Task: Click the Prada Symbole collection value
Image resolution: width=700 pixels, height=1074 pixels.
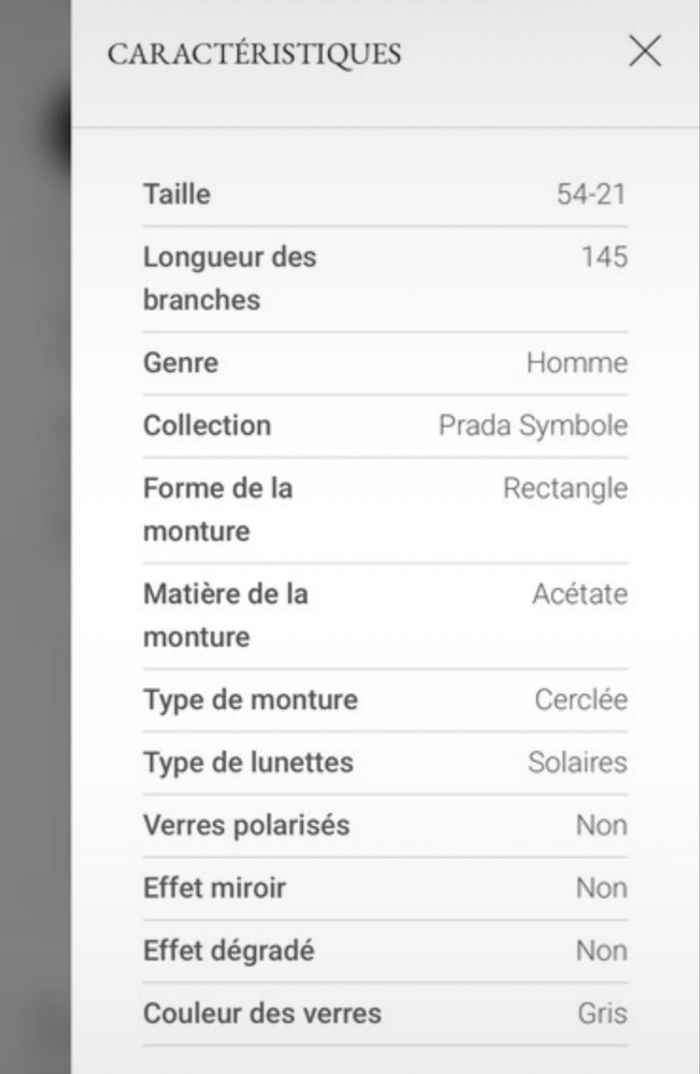Action: (533, 425)
